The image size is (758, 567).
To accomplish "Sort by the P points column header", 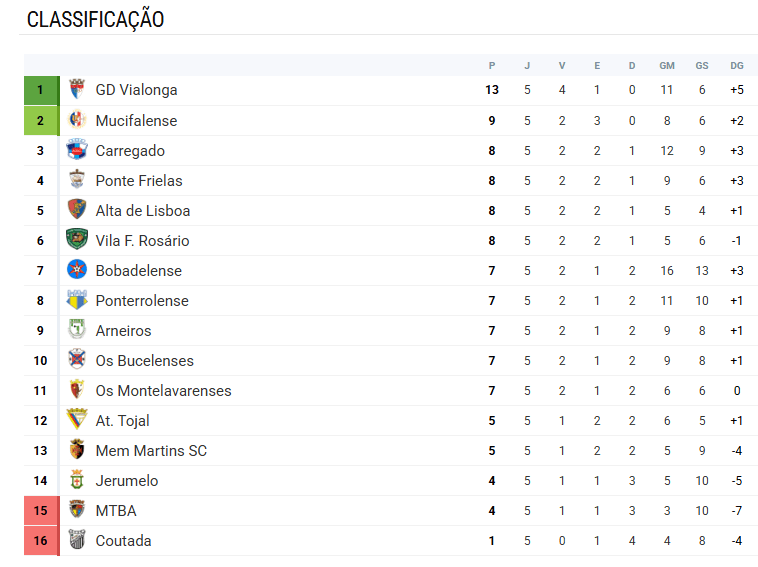I will coord(492,66).
